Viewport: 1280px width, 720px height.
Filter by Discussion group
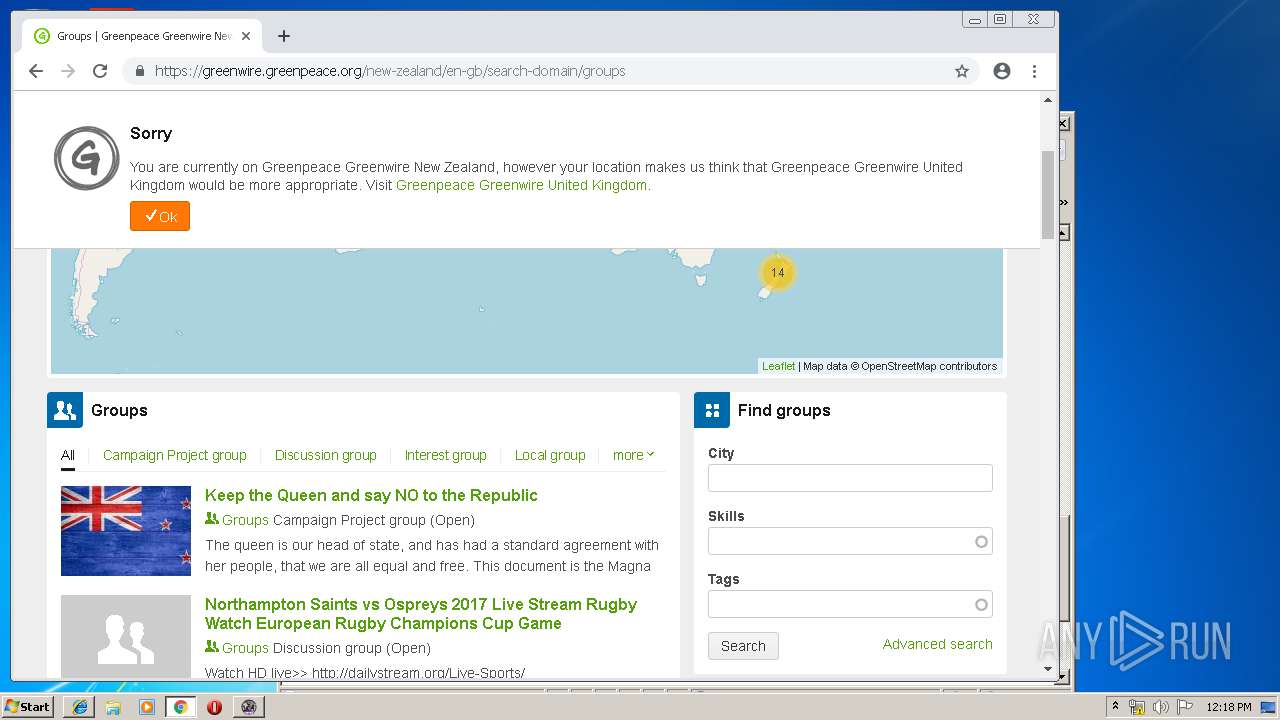point(326,455)
